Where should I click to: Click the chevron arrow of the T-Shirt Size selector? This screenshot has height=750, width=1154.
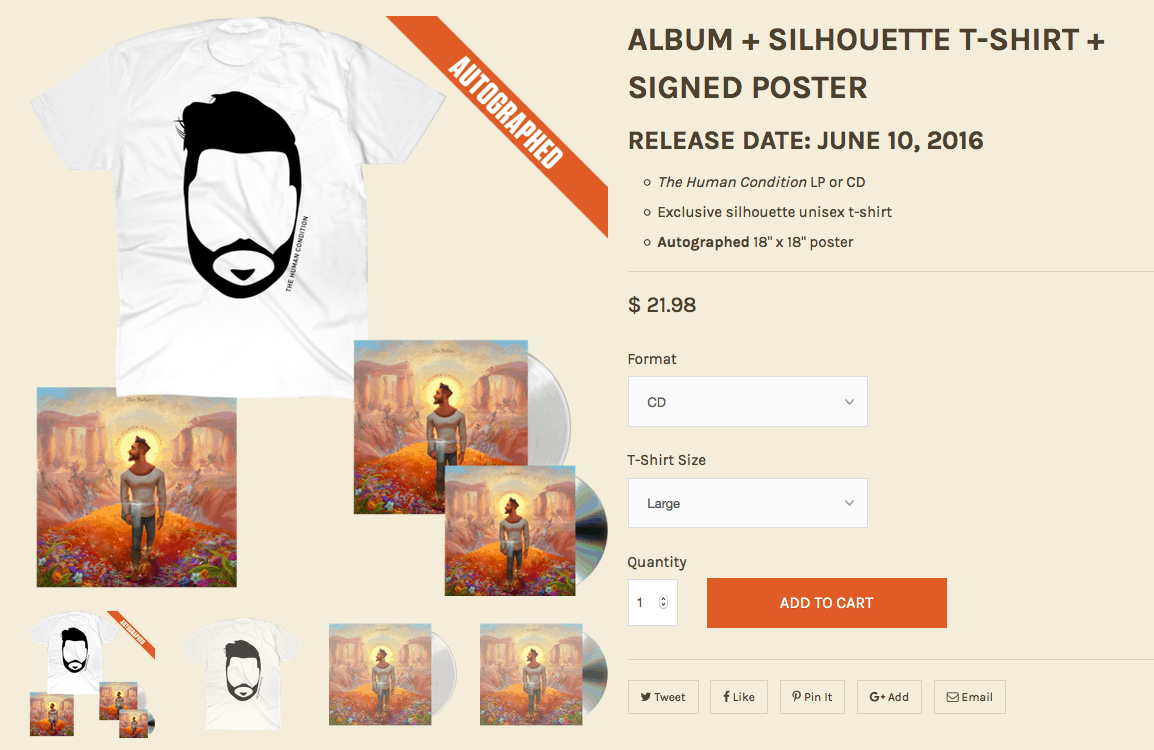849,503
